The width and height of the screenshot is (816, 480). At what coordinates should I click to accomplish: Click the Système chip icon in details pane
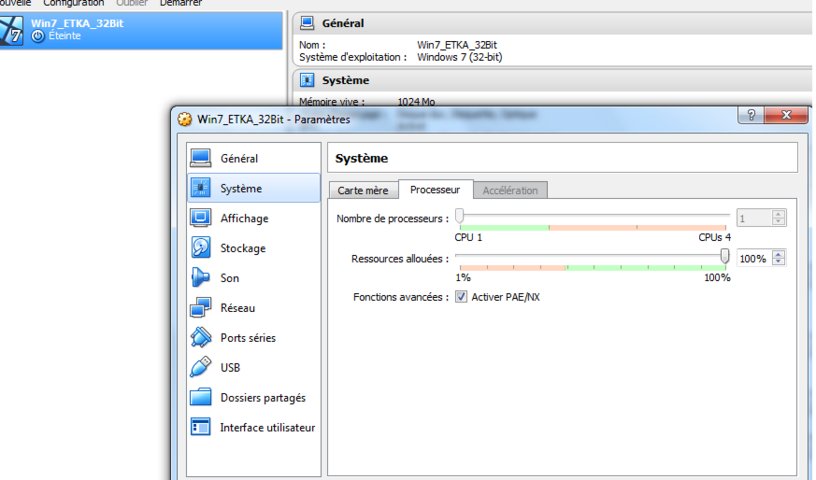click(x=308, y=80)
